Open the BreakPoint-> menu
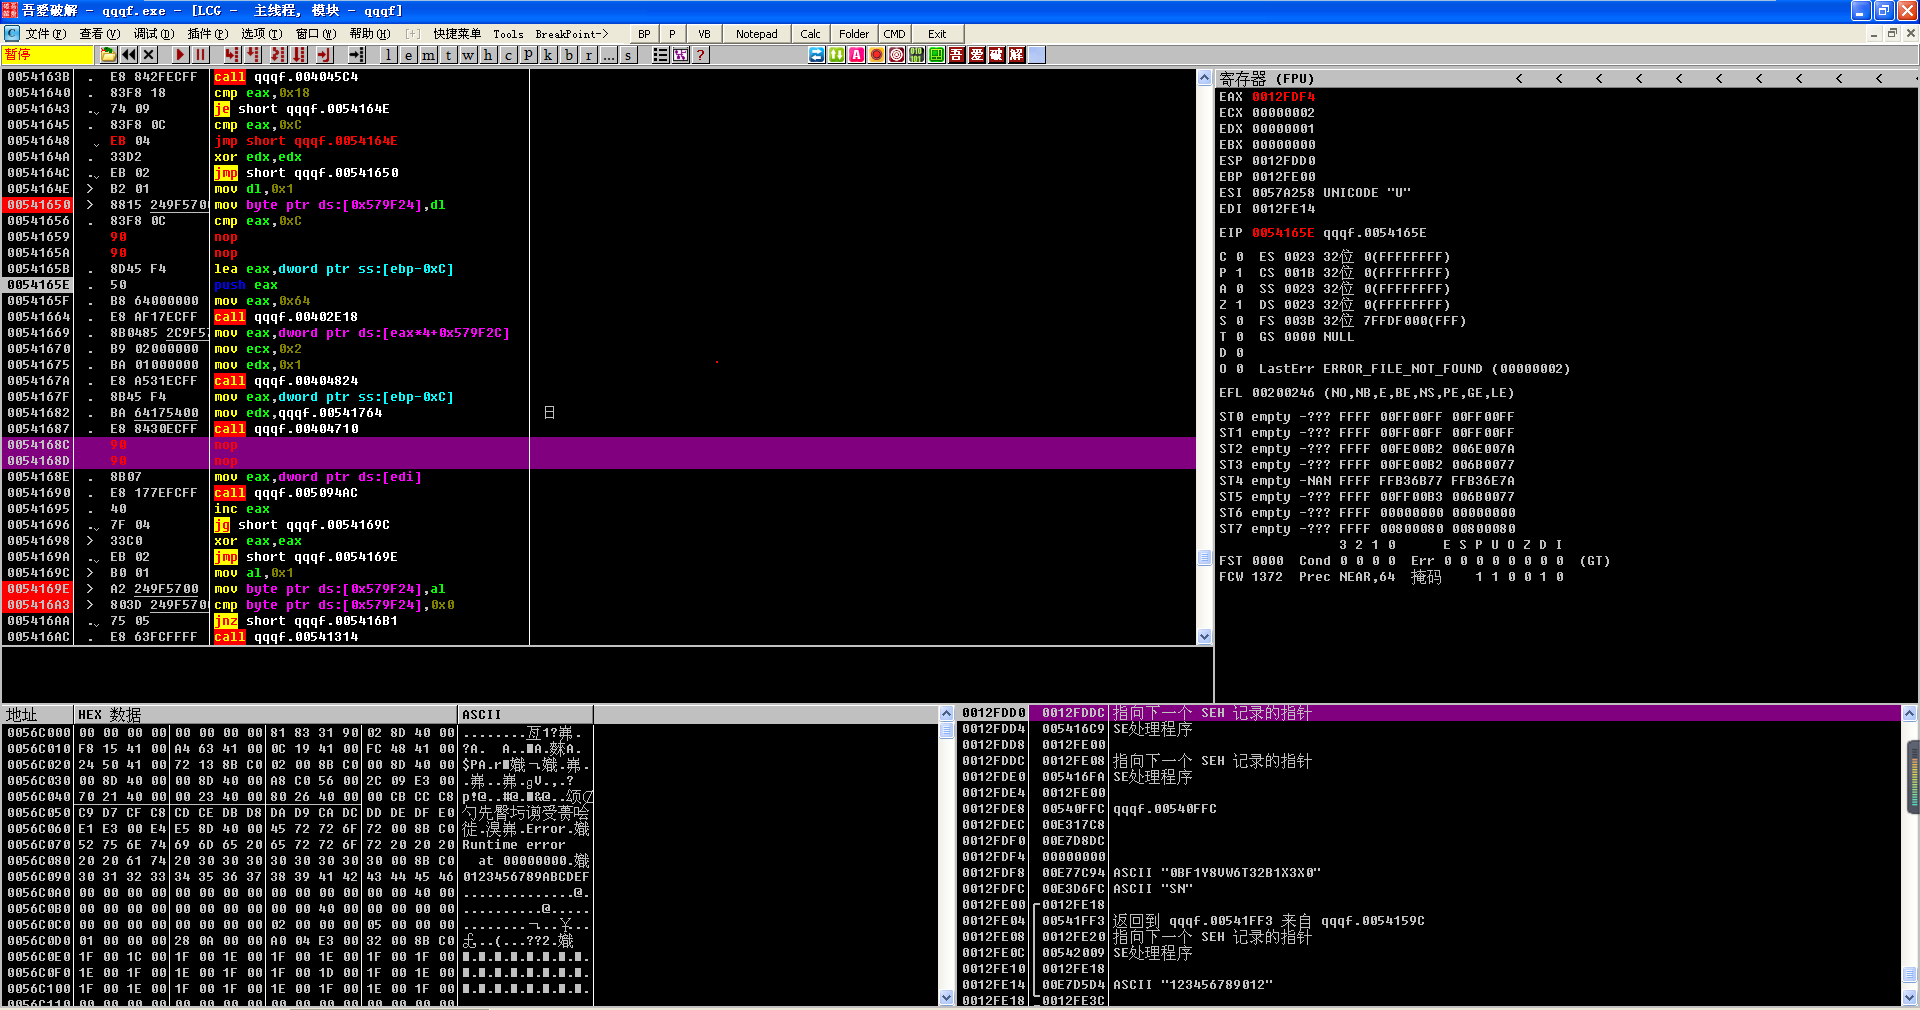1920x1010 pixels. [571, 34]
